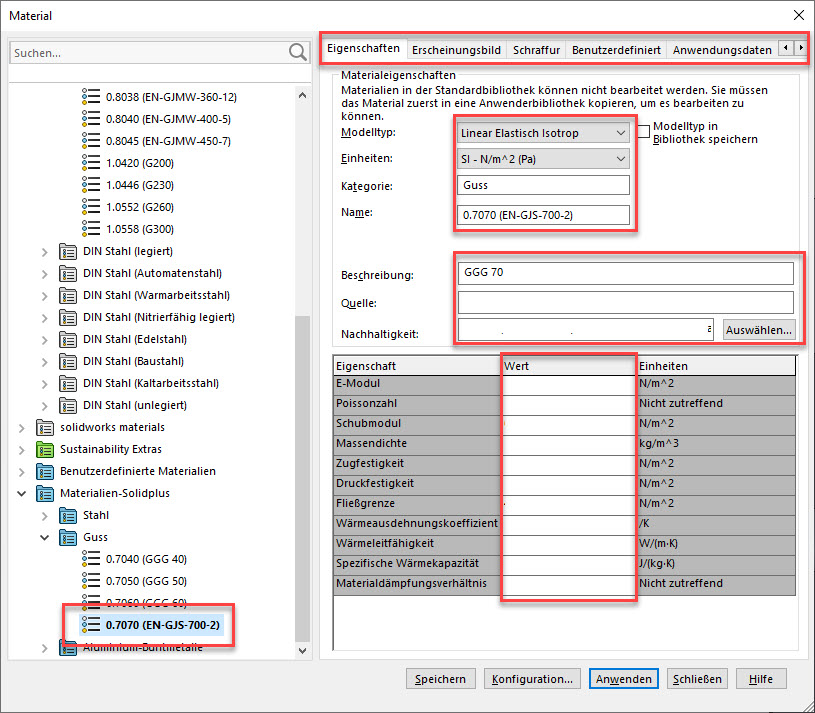This screenshot has width=815, height=713.
Task: Click the search magnifier icon
Action: [297, 52]
